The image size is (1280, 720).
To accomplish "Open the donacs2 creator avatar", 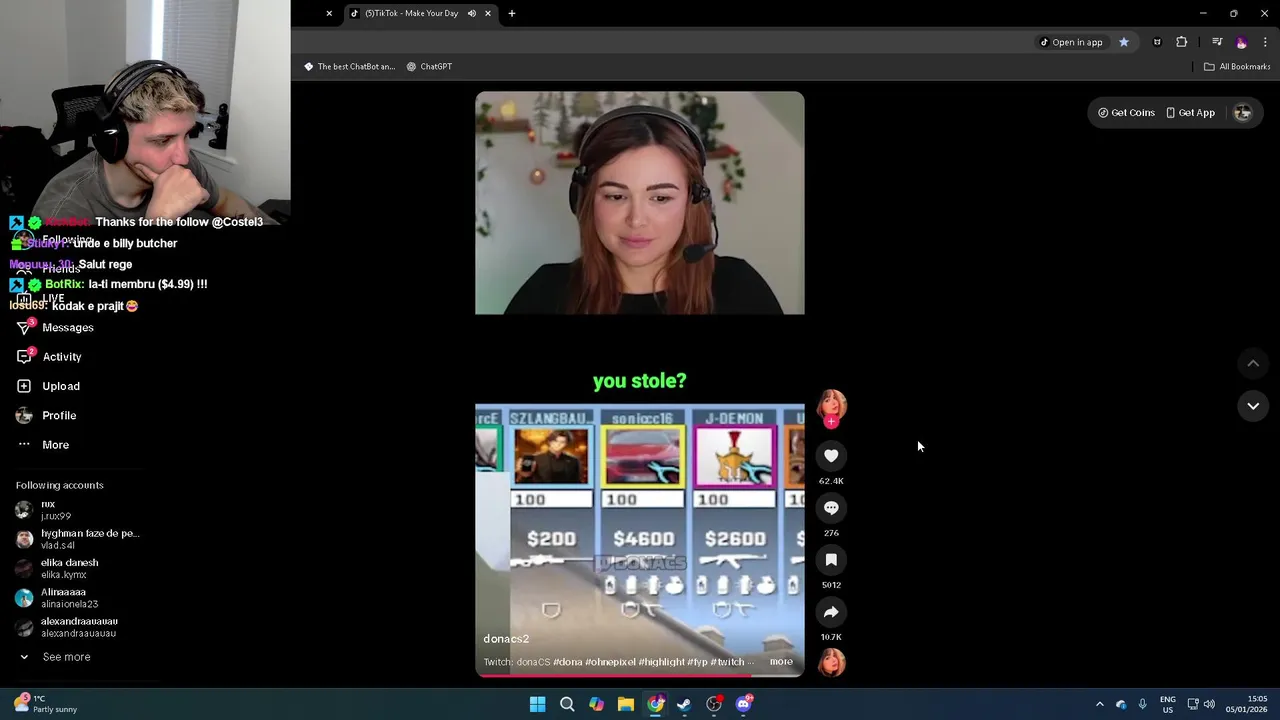I will pos(831,404).
